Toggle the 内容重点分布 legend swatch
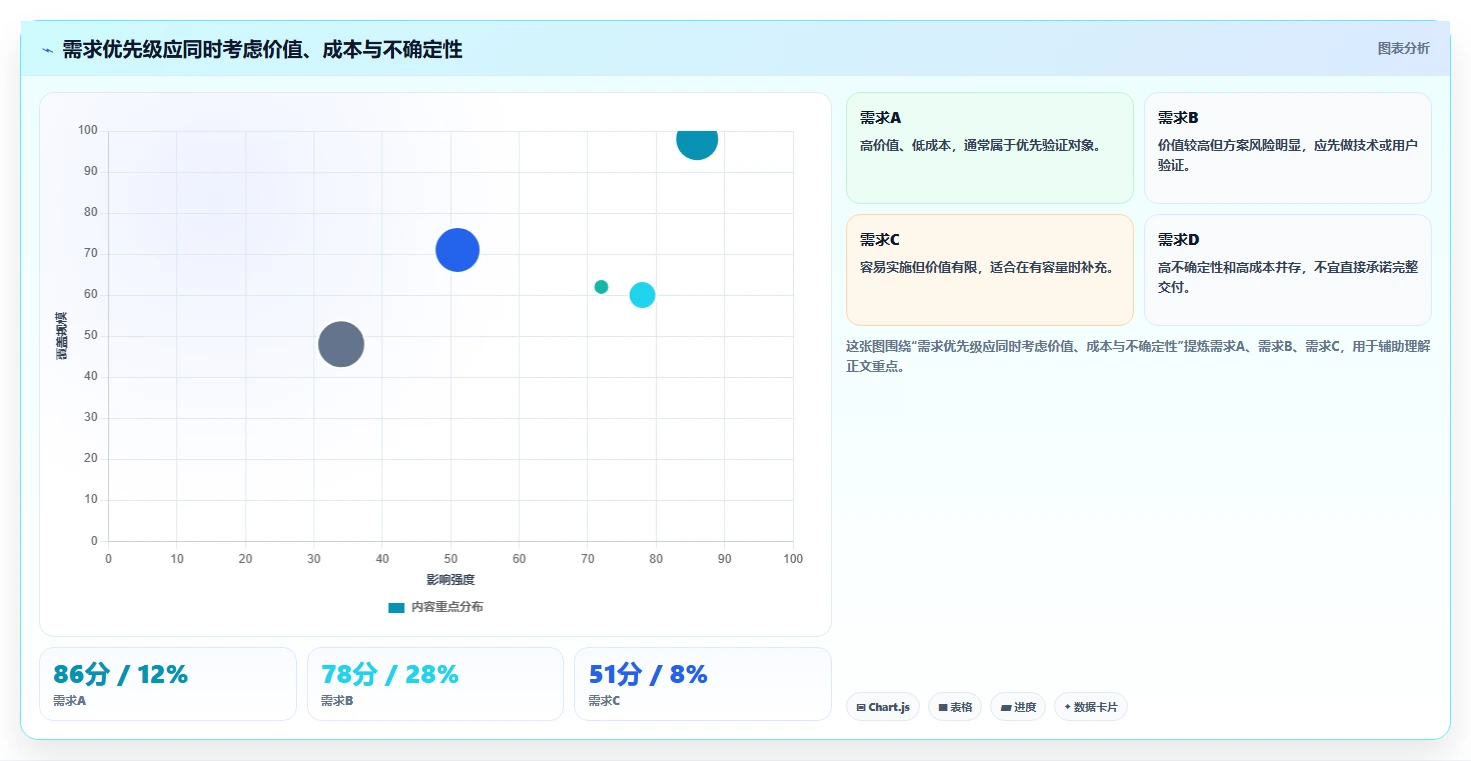Viewport: 1471px width, 761px height. coord(396,607)
